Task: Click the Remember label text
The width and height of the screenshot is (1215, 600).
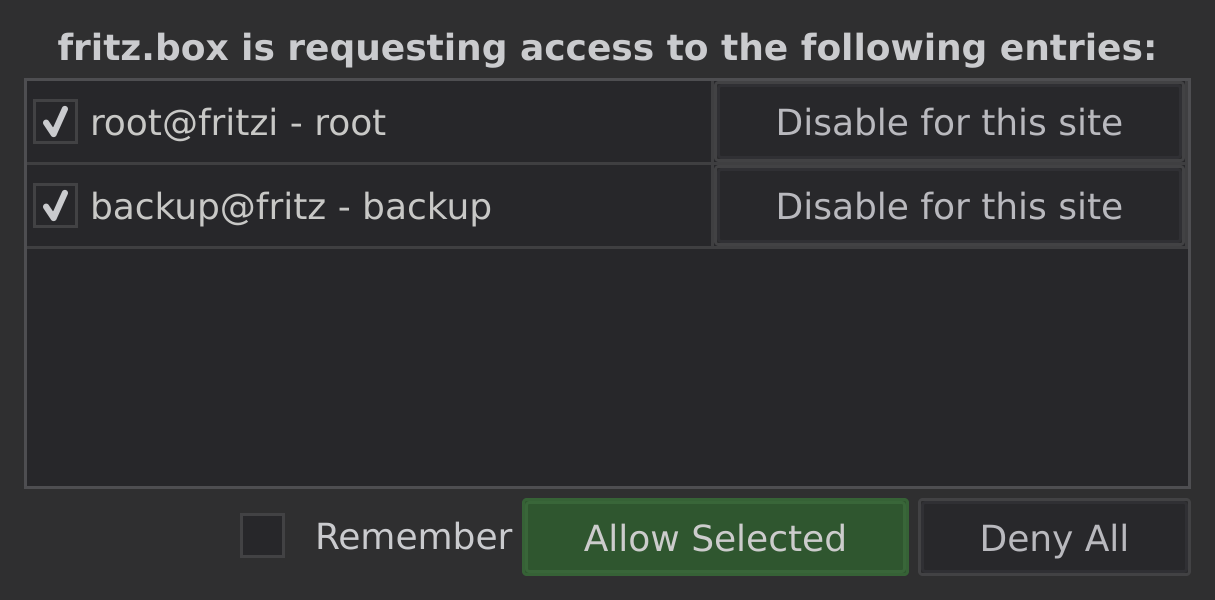Action: coord(413,537)
